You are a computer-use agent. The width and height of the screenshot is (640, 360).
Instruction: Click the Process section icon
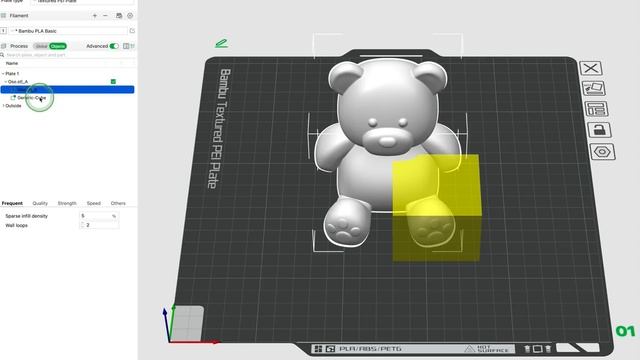[4, 46]
